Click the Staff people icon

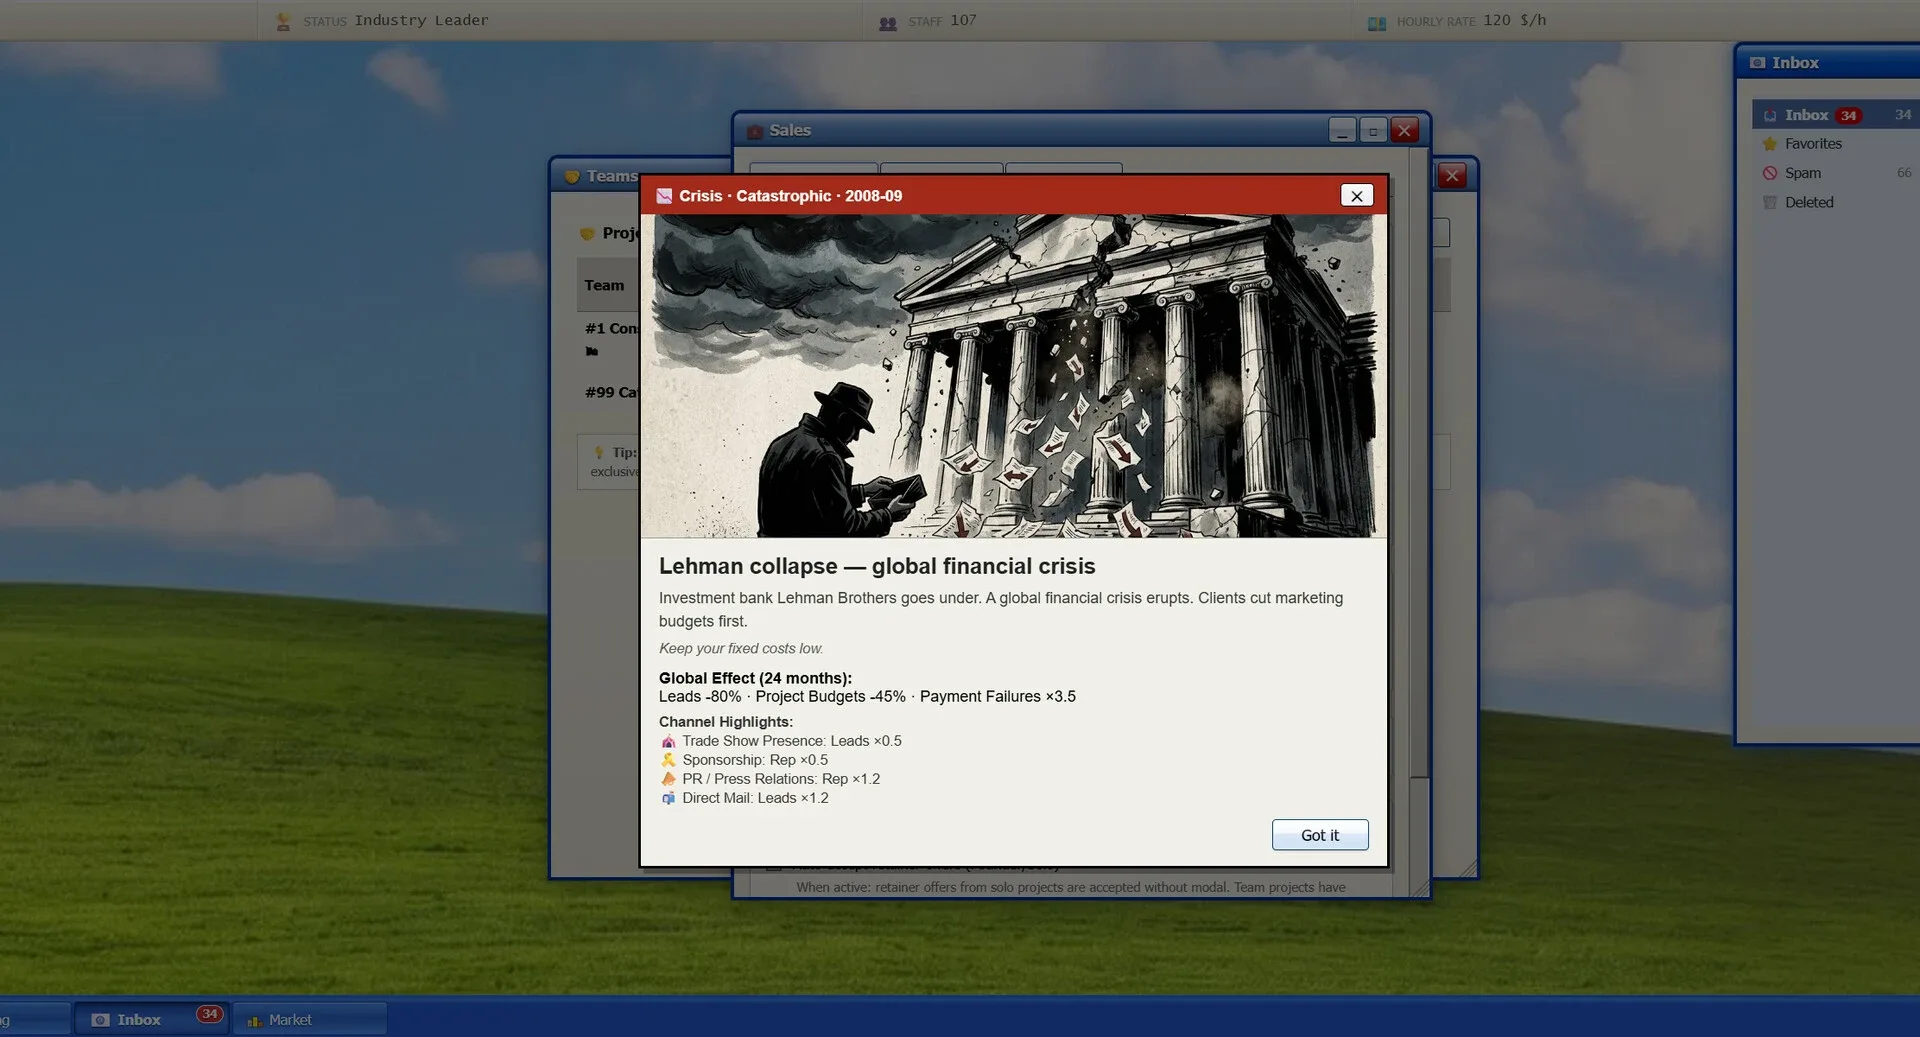(x=887, y=22)
